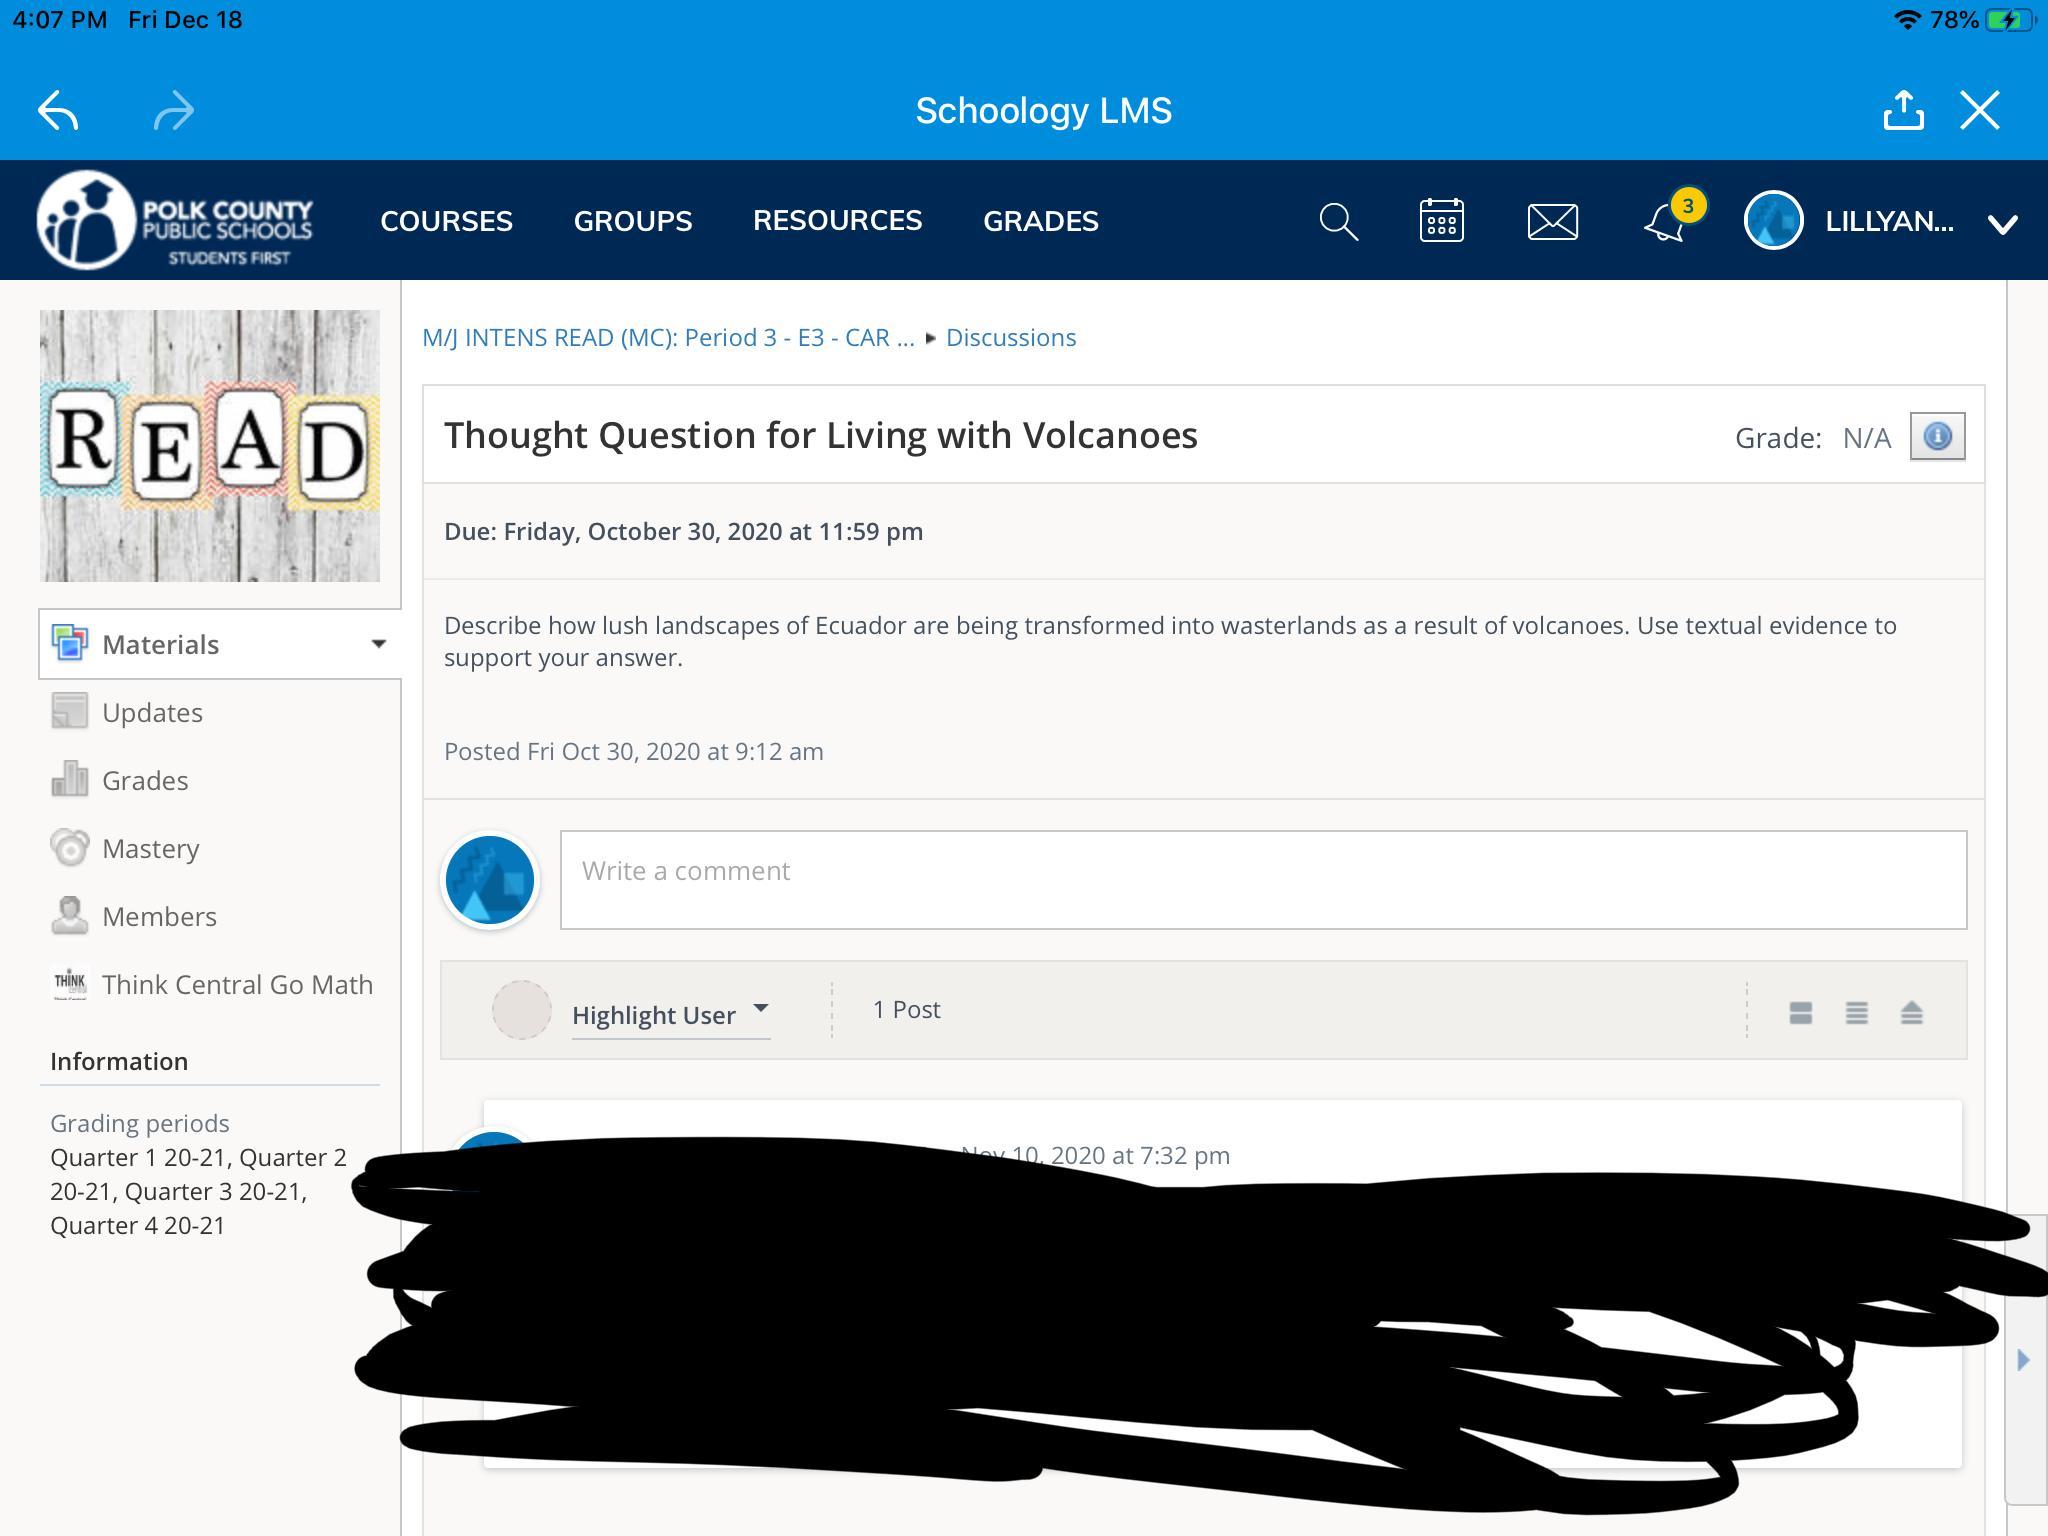Click Polk County Public Schools logo
This screenshot has height=1536, width=2048.
(175, 221)
